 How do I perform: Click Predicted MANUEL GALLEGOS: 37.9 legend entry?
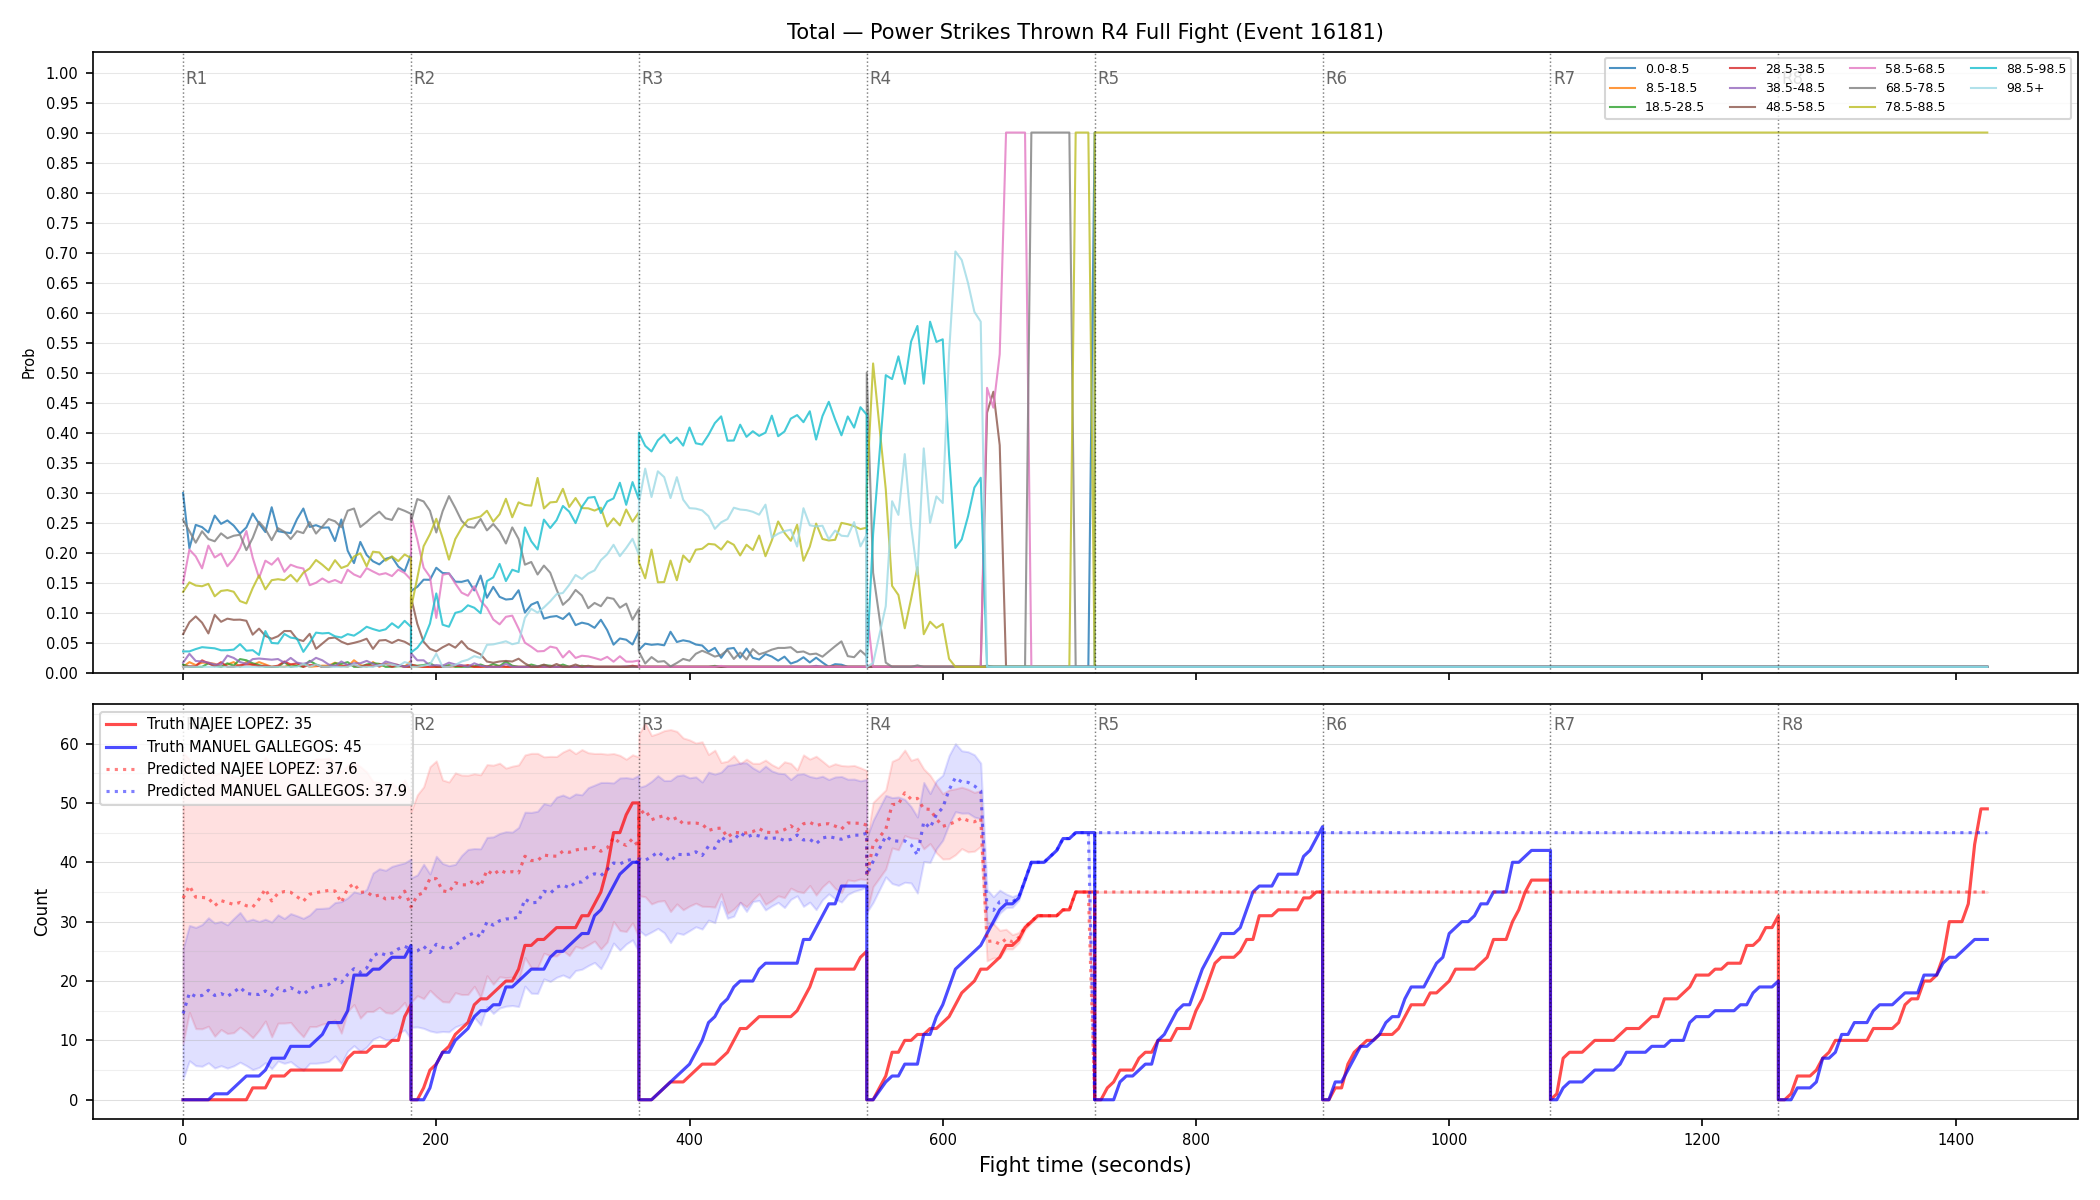tap(256, 791)
